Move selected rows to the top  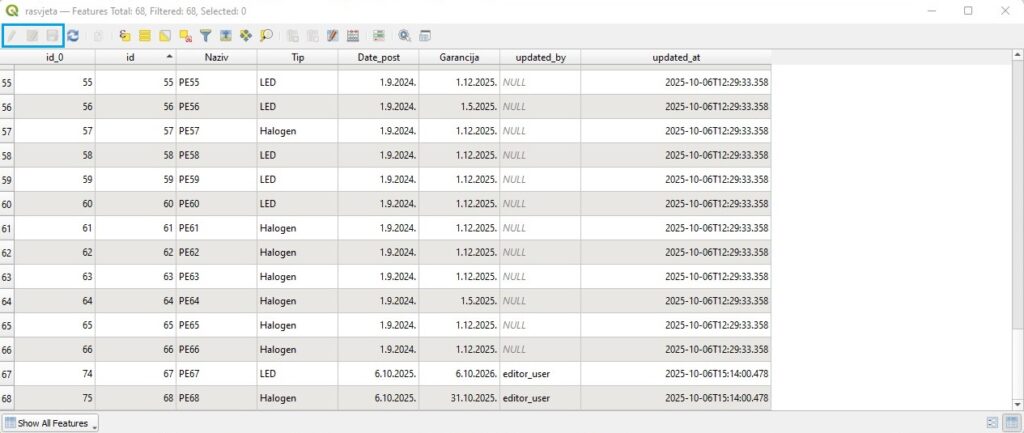(x=226, y=36)
